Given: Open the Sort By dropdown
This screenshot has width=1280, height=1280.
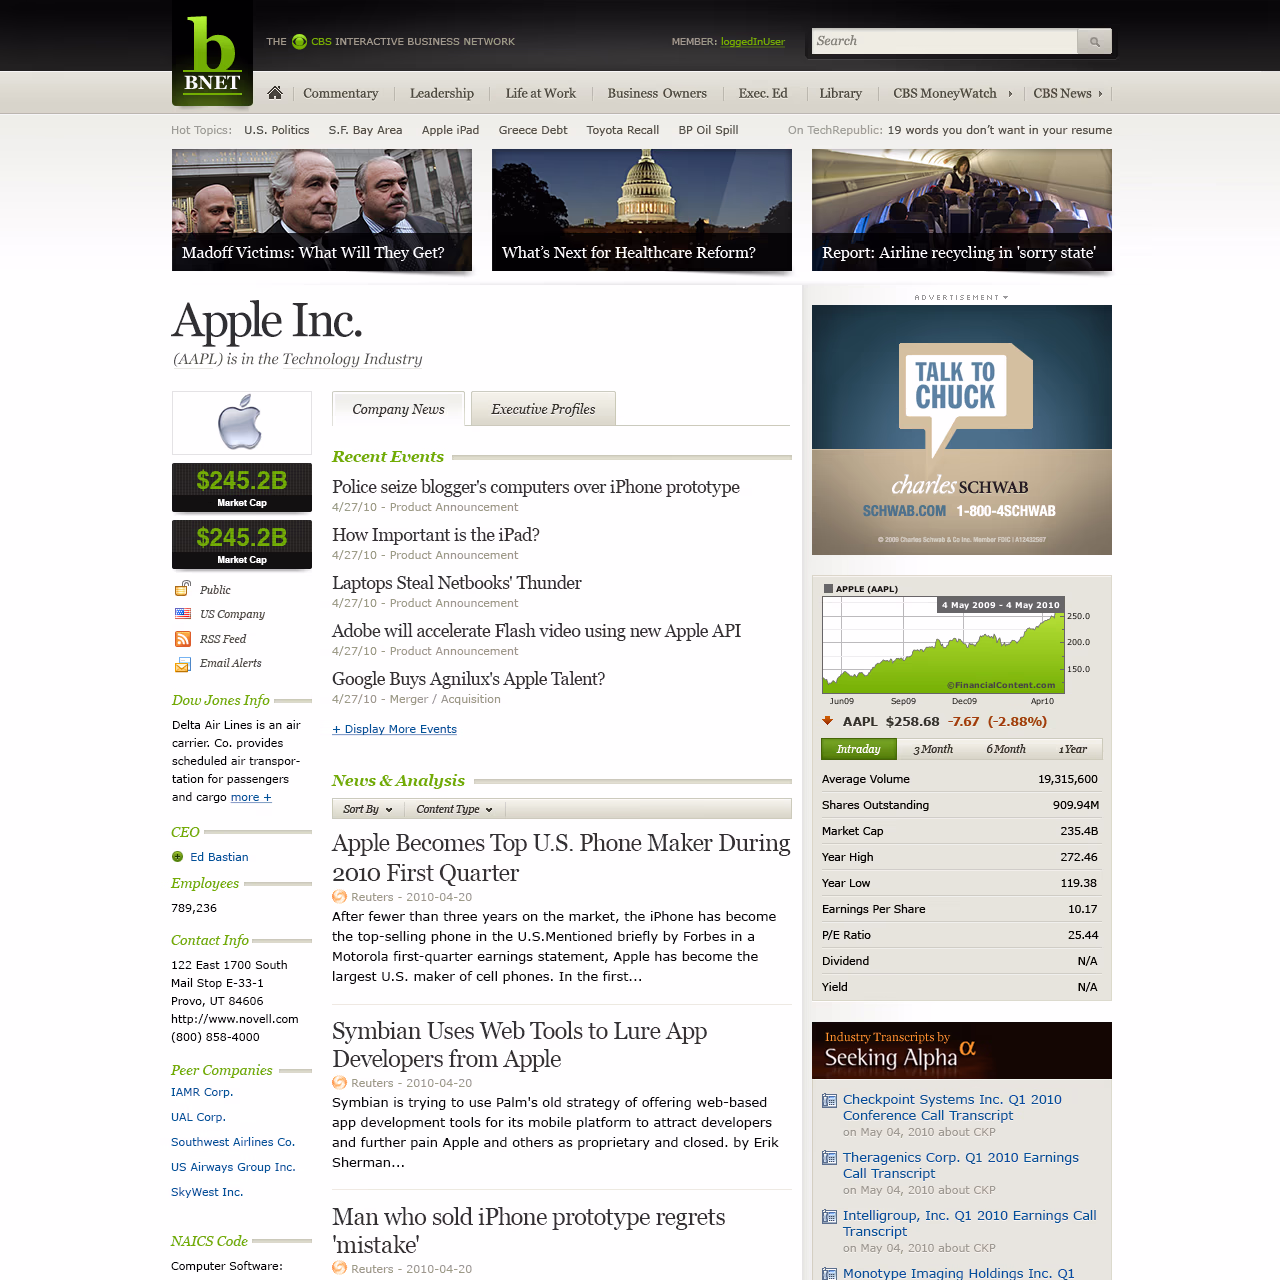Looking at the screenshot, I should pyautogui.click(x=367, y=809).
